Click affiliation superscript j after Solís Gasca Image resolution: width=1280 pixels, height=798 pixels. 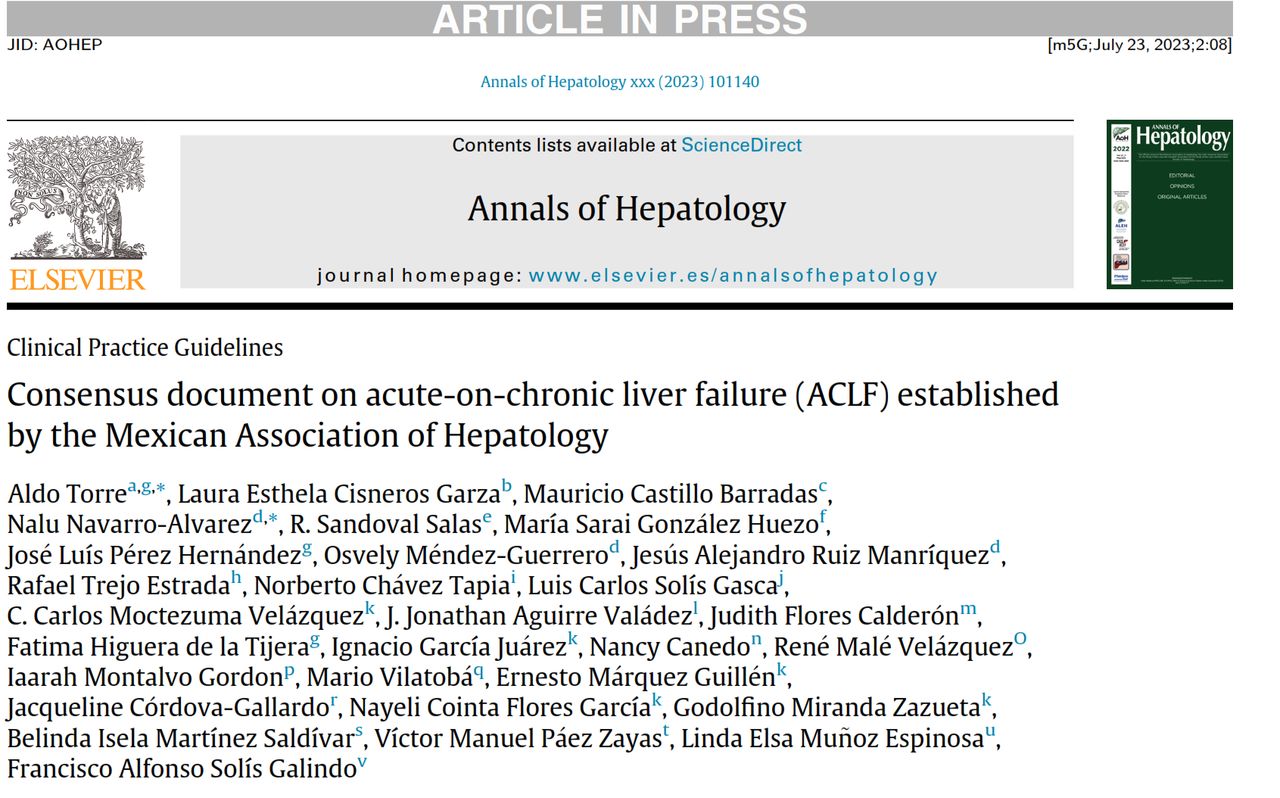pyautogui.click(x=781, y=579)
